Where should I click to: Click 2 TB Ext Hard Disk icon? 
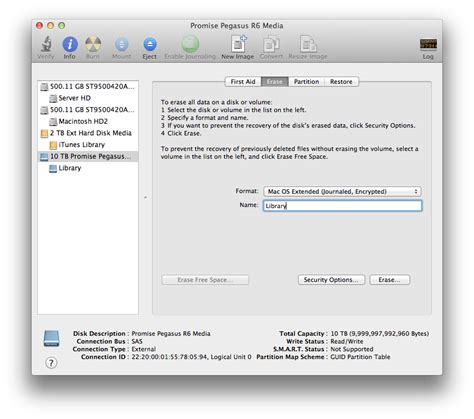[x=44, y=133]
